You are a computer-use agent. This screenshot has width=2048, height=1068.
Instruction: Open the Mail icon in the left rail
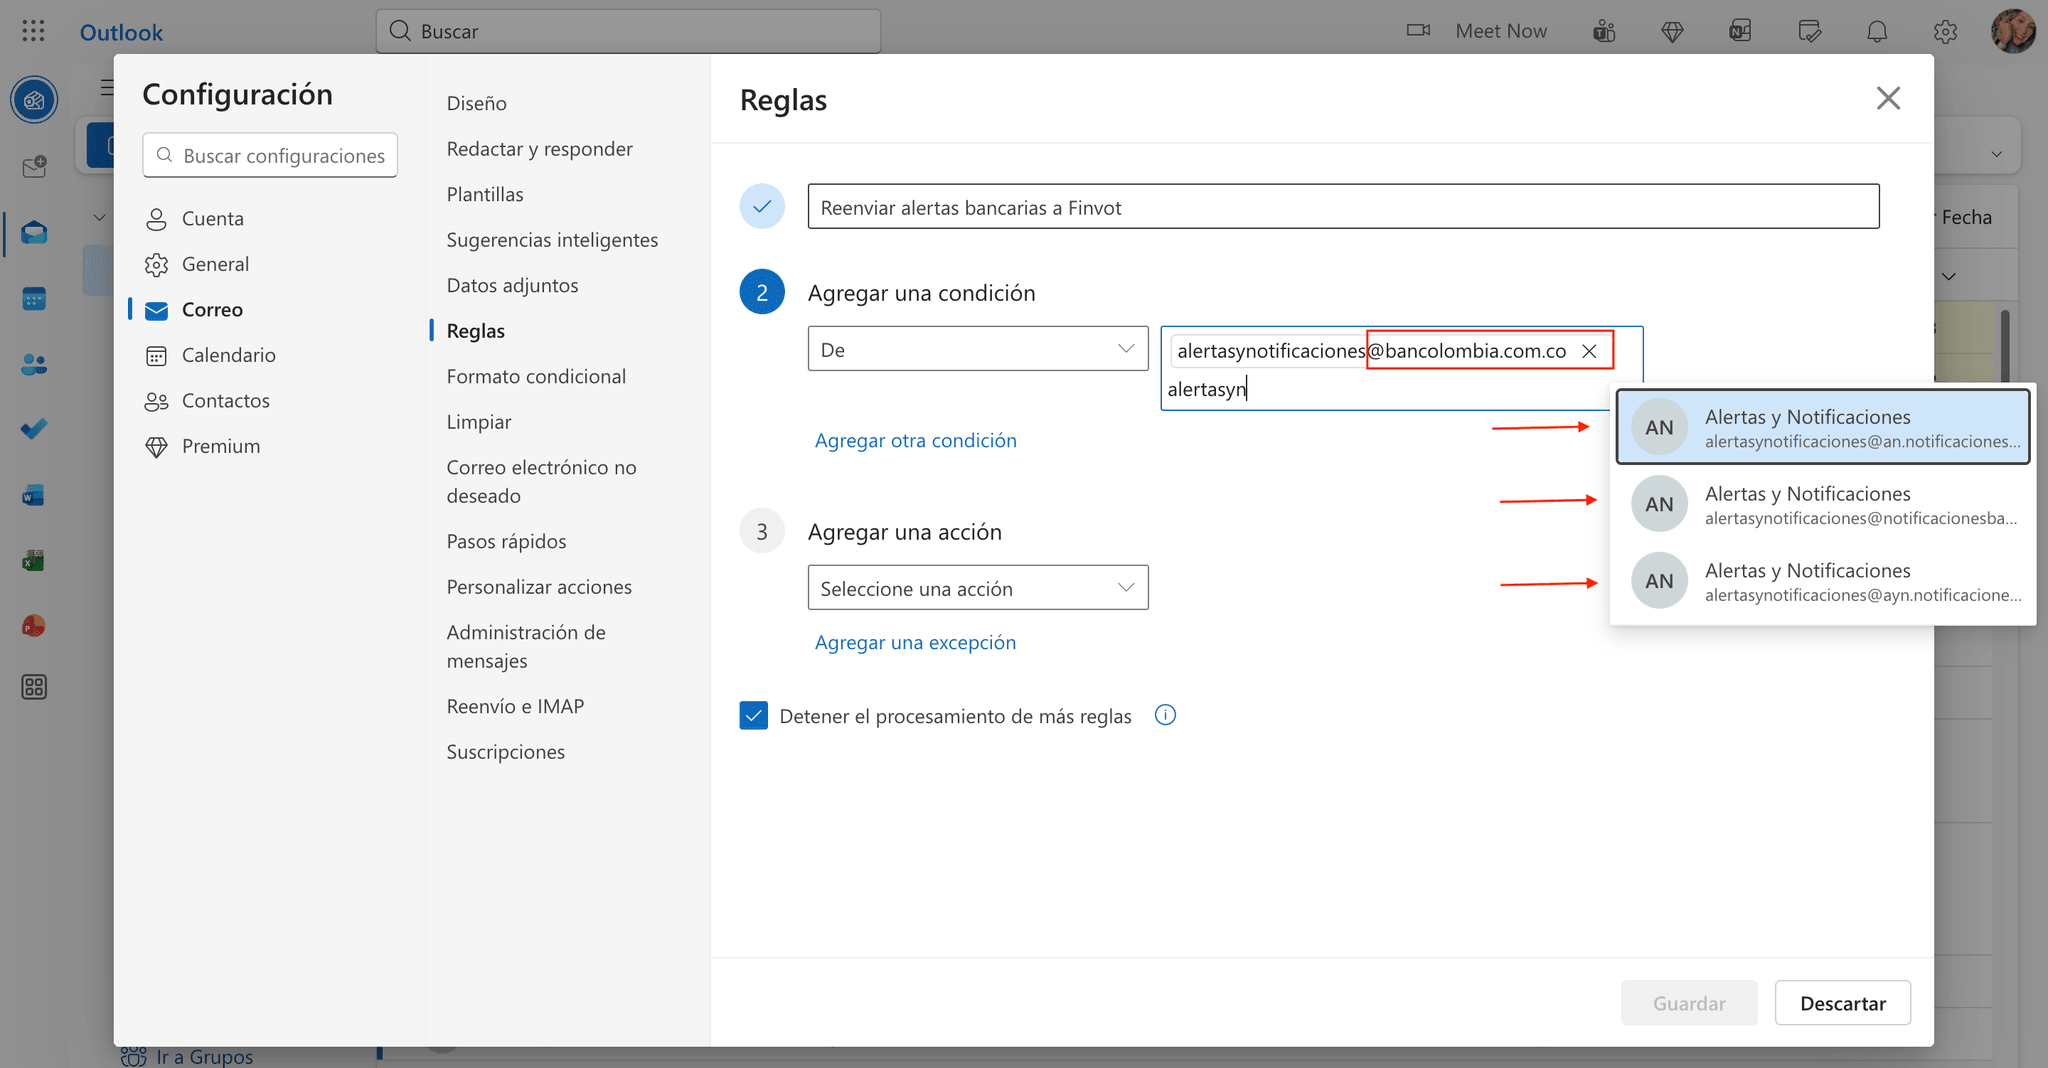click(x=34, y=233)
